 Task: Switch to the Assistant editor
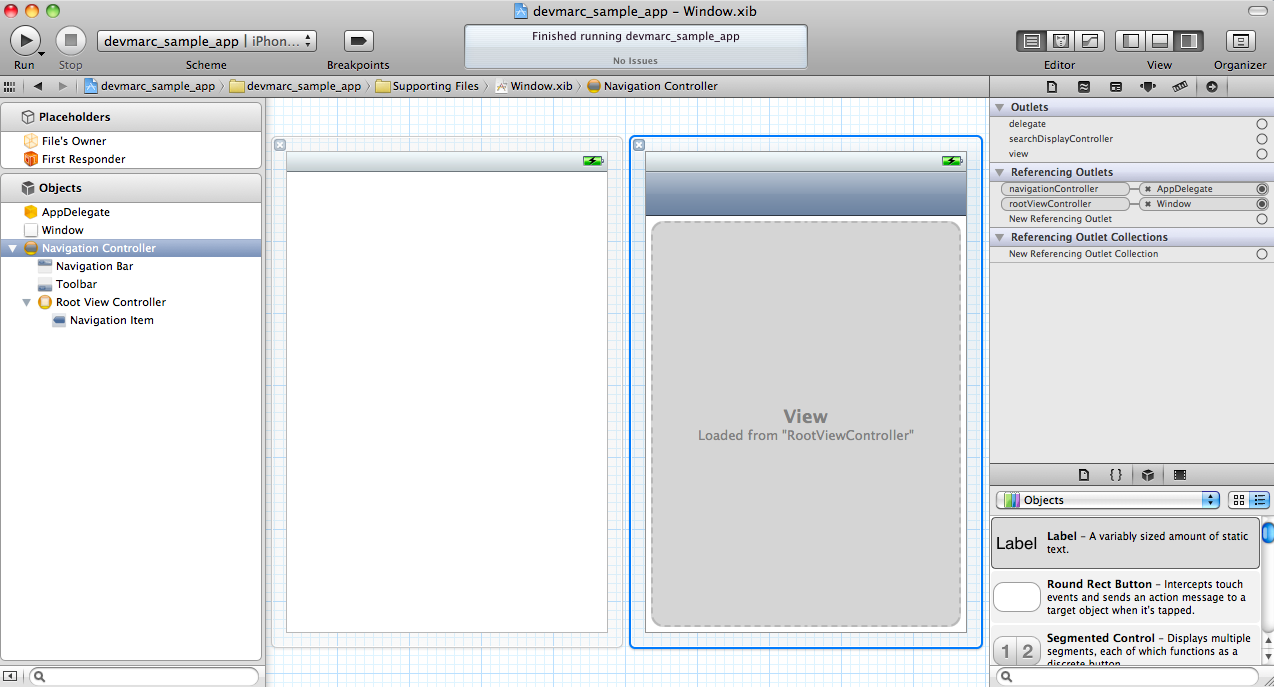(1060, 40)
